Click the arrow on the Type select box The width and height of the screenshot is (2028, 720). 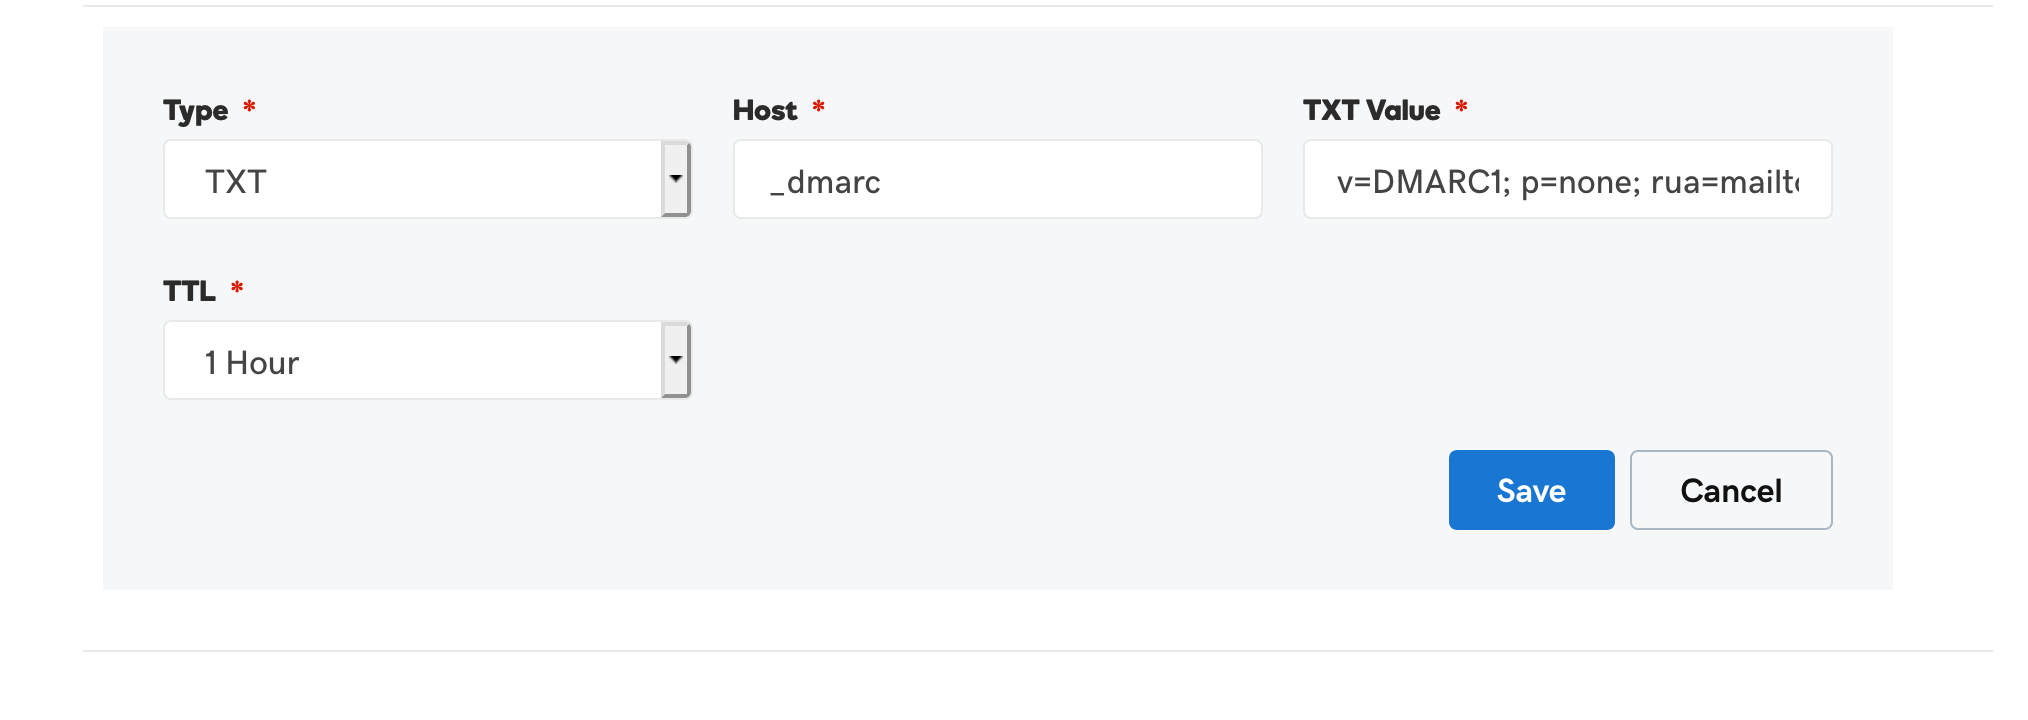(676, 179)
